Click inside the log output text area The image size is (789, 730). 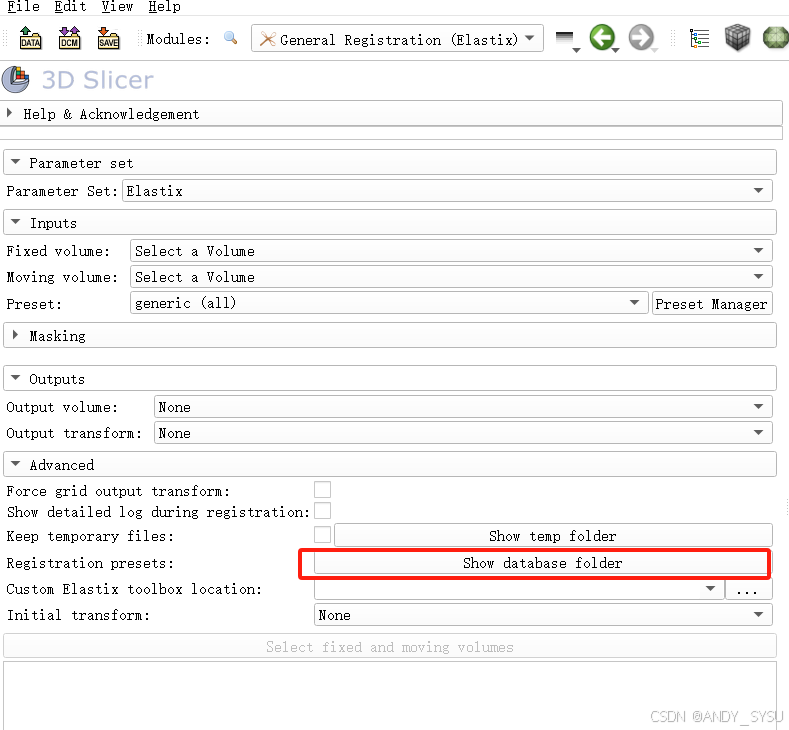pyautogui.click(x=390, y=695)
